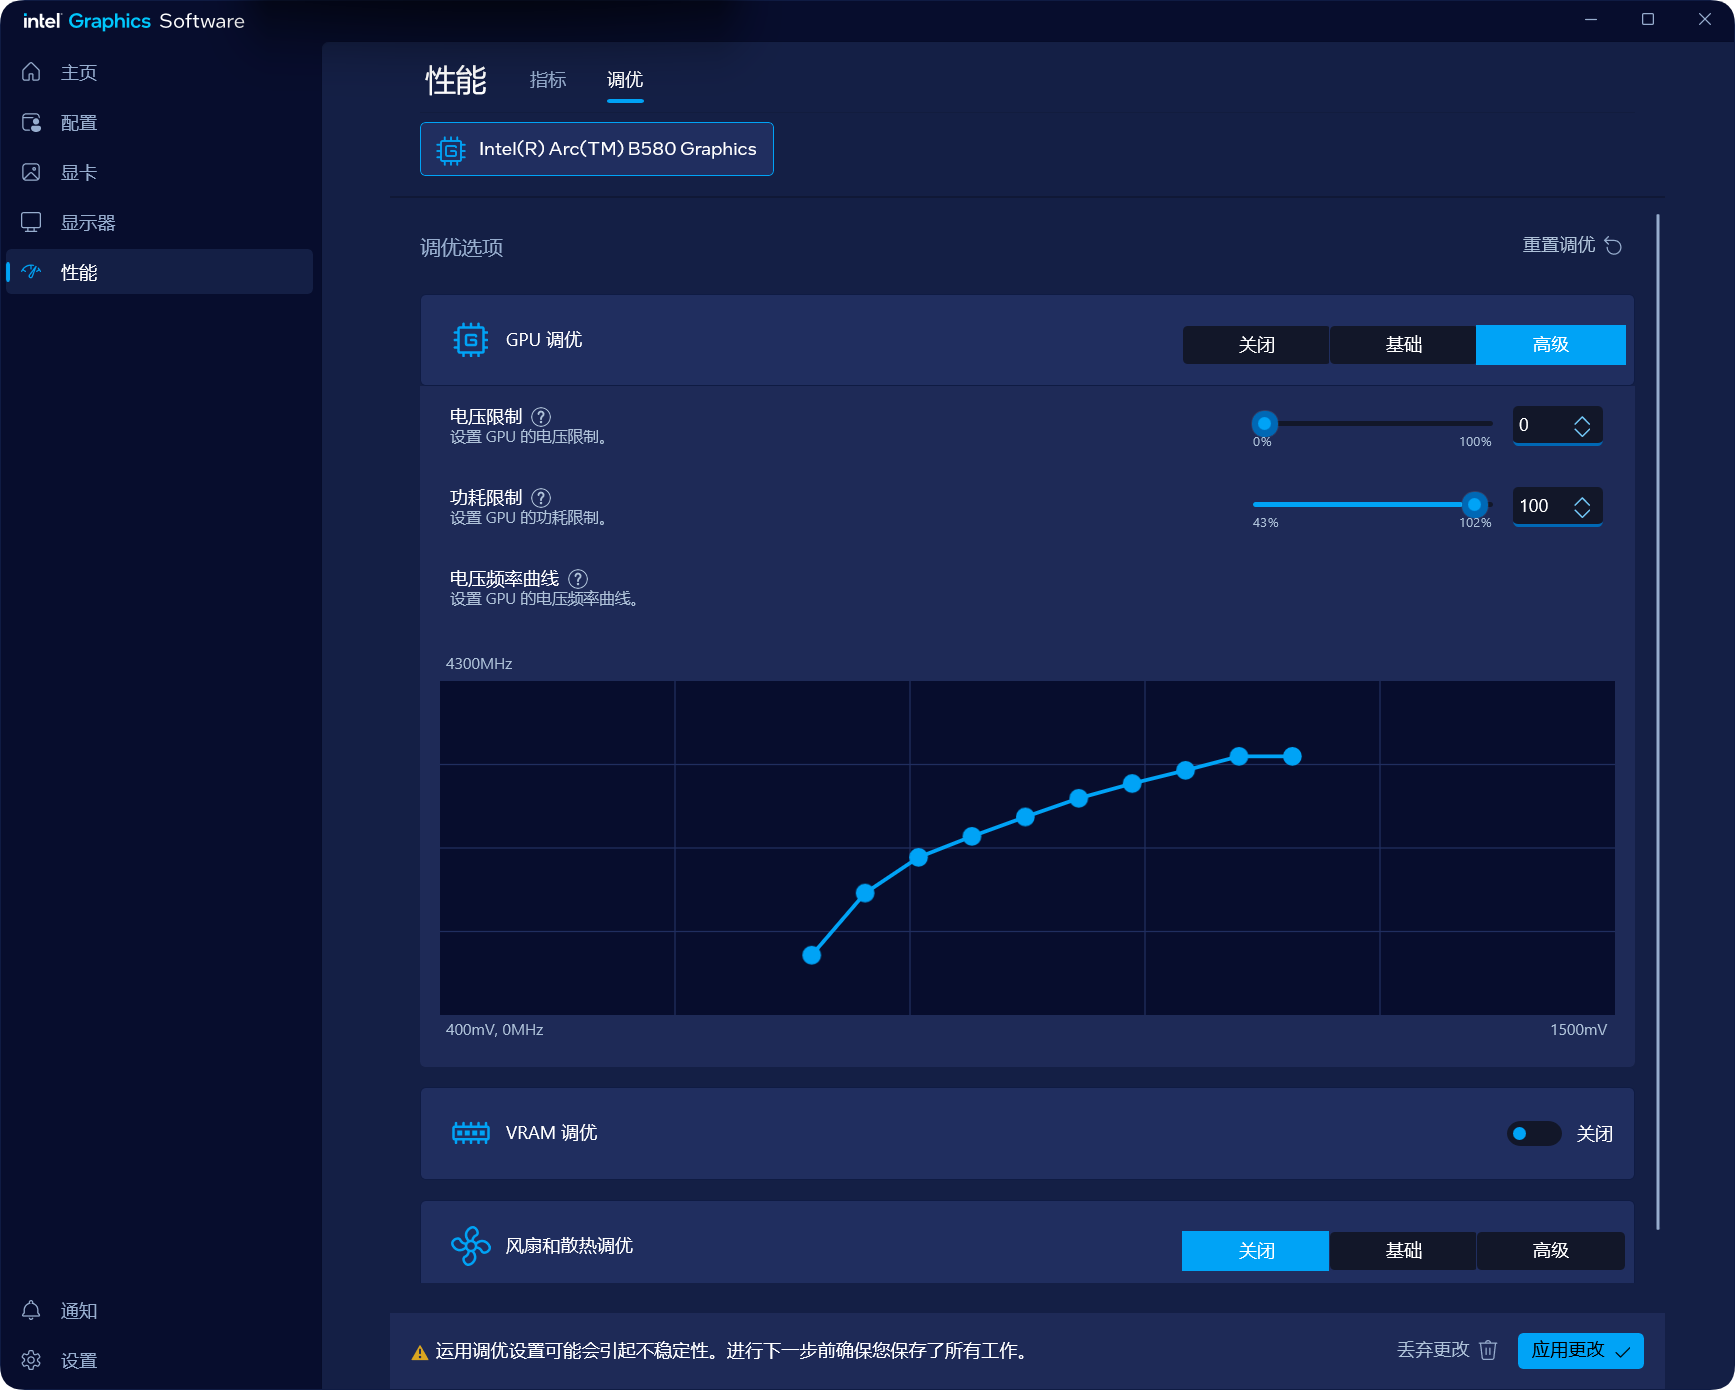Screen dimensions: 1735x1390
Task: Toggle the VRAM 调优 switch
Action: [x=1534, y=1133]
